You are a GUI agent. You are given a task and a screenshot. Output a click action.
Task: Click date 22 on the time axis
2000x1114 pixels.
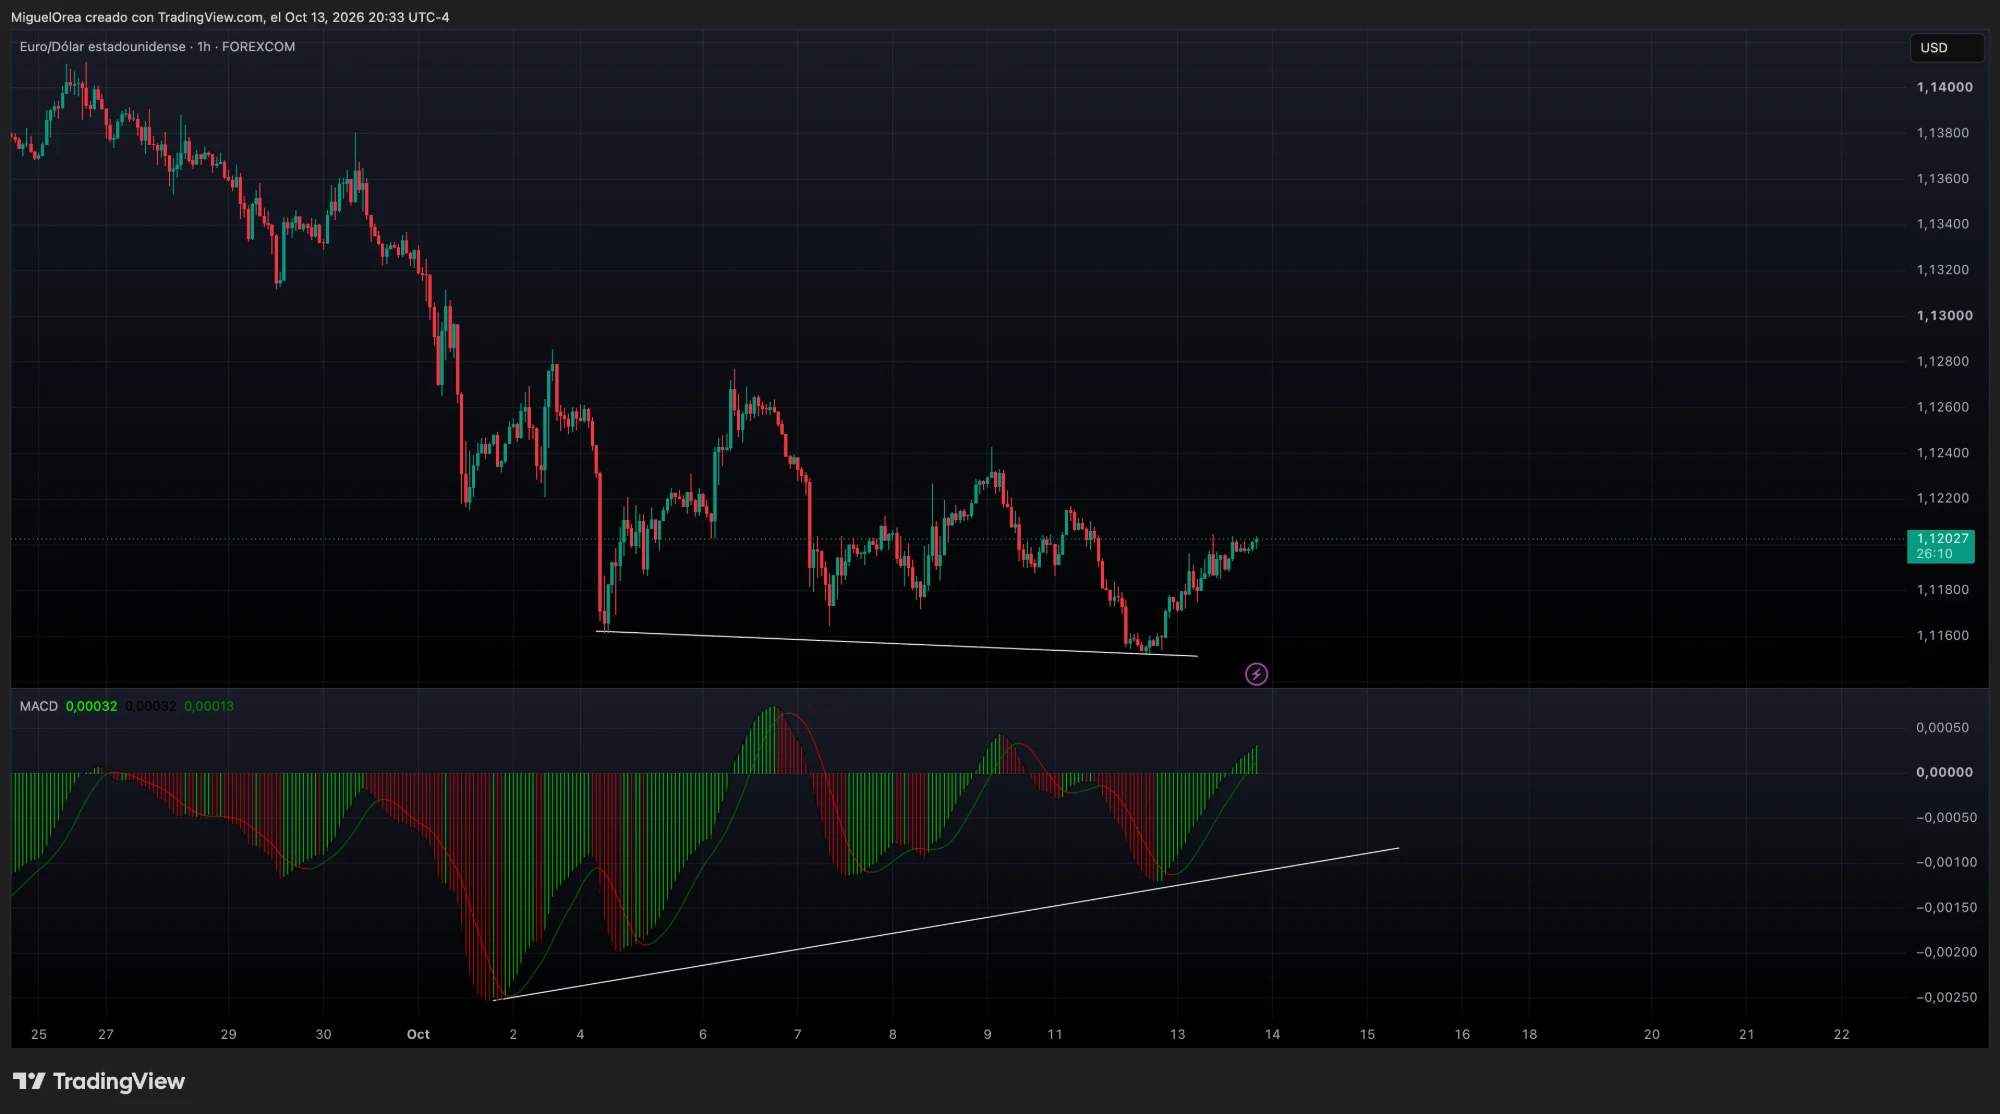[x=1841, y=1034]
